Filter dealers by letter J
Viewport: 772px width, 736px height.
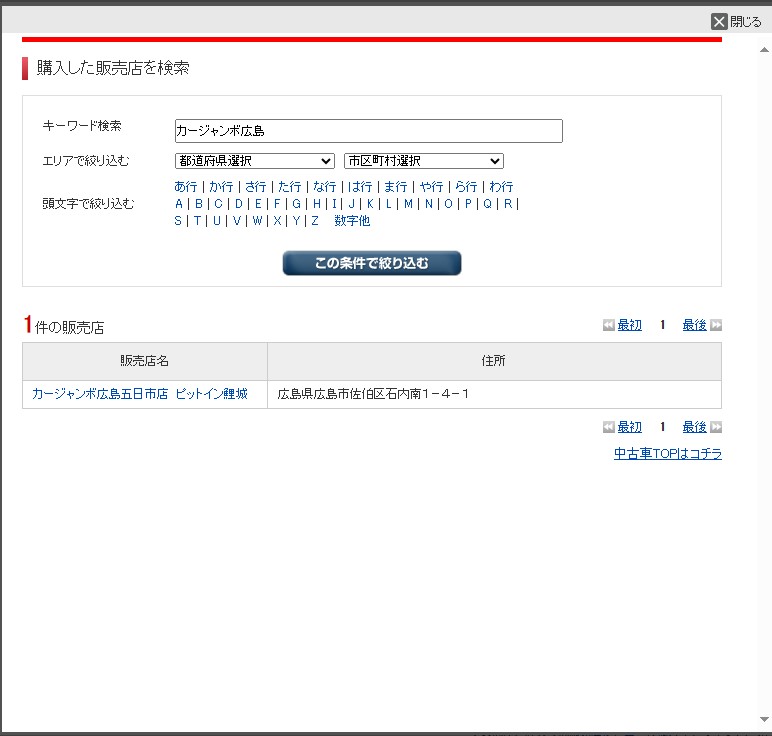tap(352, 204)
